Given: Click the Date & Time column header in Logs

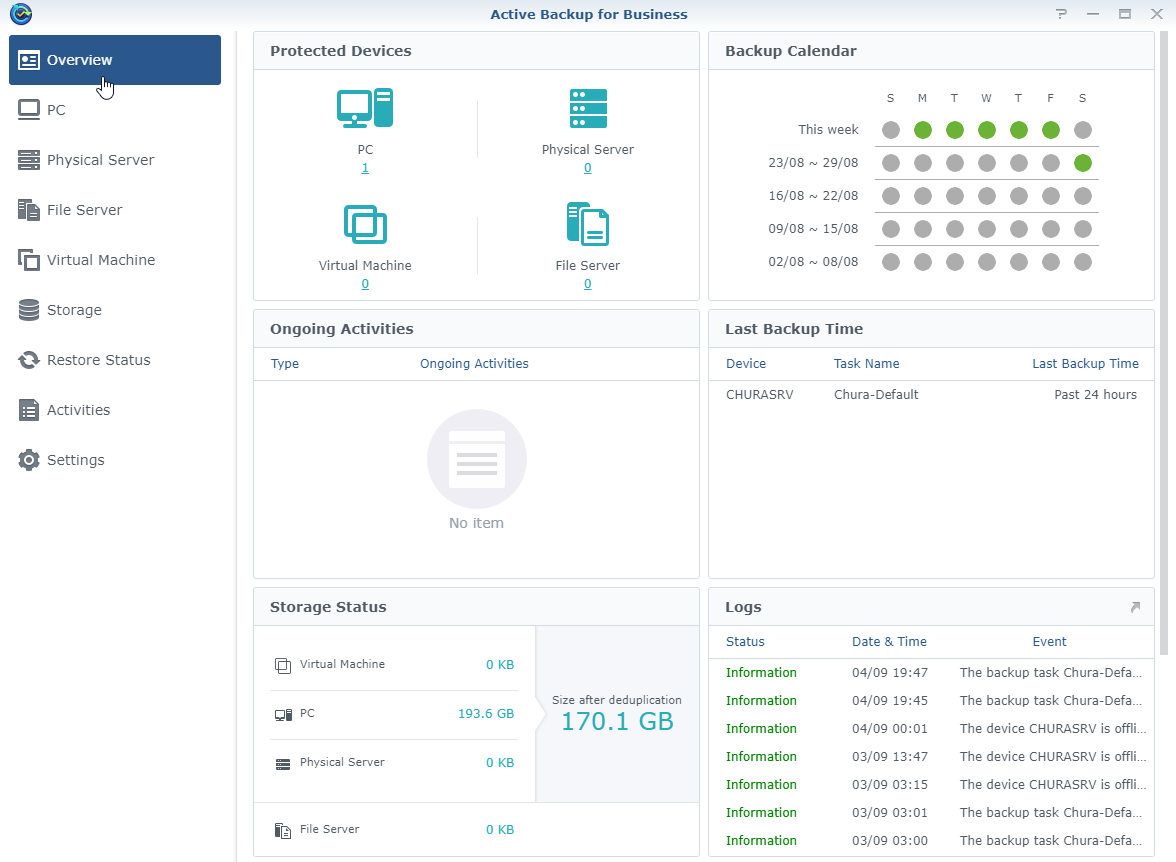Looking at the screenshot, I should coord(889,642).
